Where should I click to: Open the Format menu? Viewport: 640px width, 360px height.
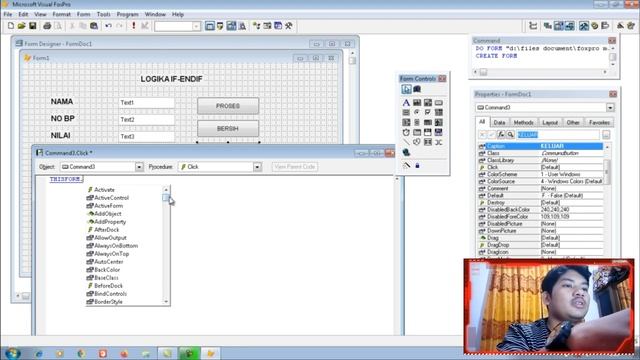click(x=61, y=14)
